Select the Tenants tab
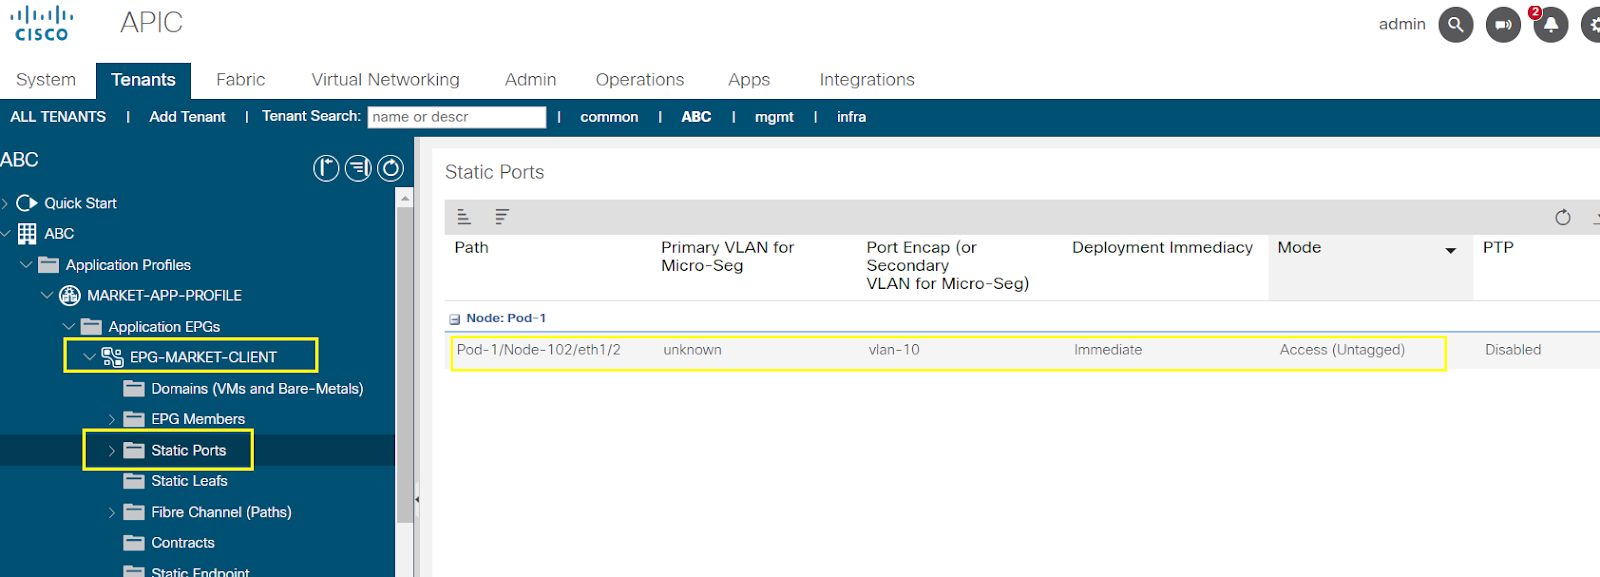 144,80
